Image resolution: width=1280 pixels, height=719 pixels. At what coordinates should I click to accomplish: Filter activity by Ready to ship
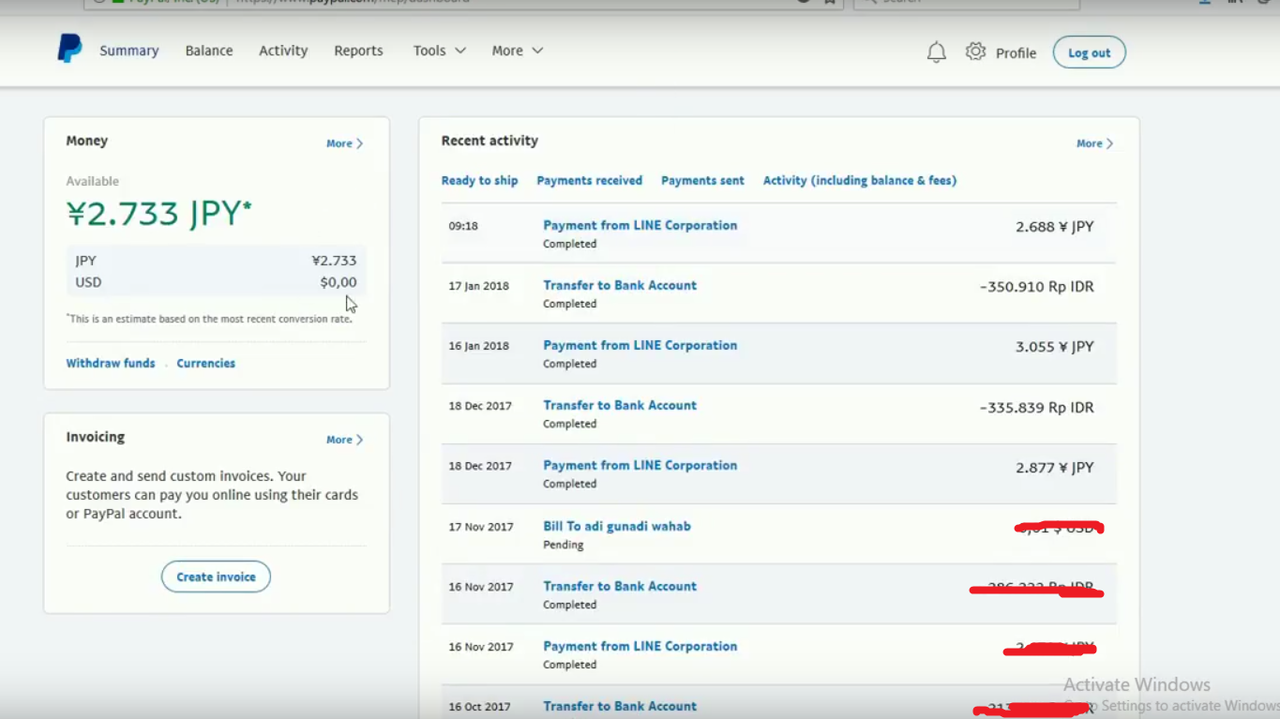tap(479, 181)
